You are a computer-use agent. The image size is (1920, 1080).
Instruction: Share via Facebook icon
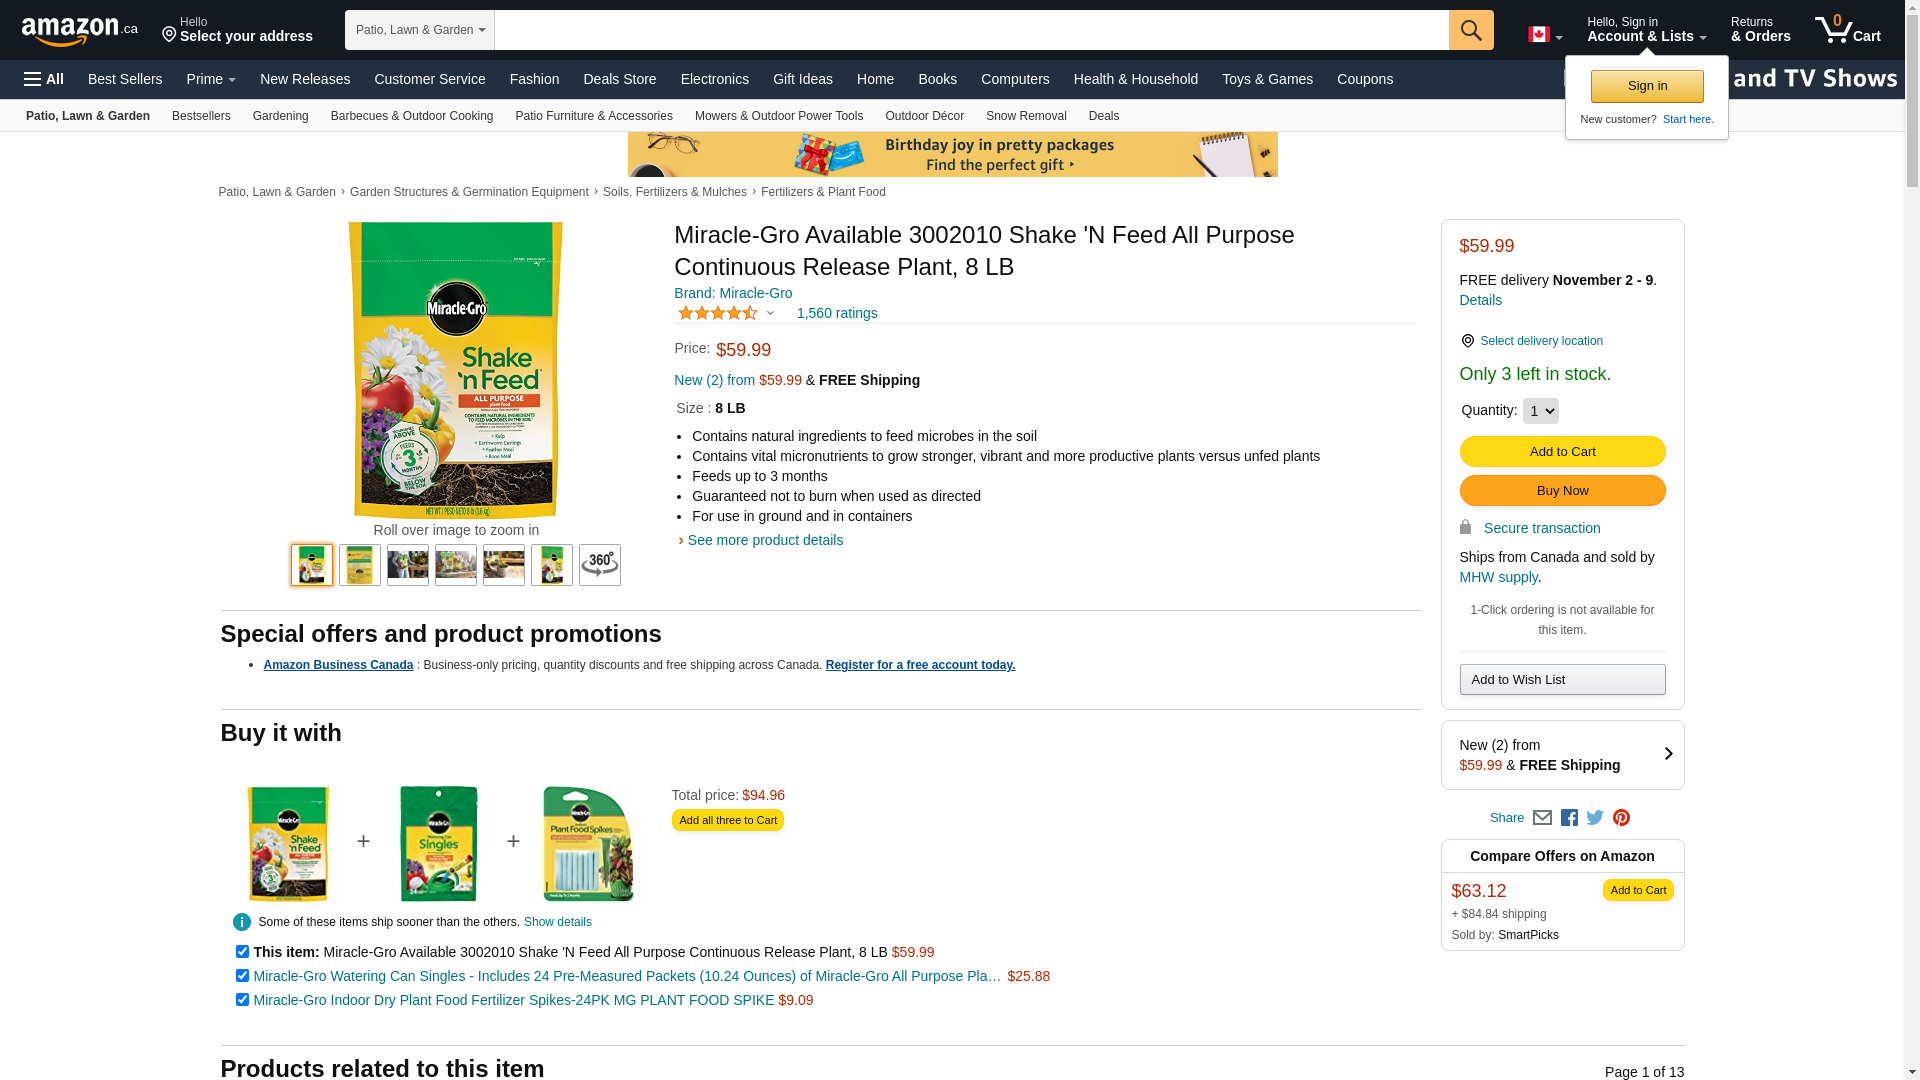(x=1569, y=818)
